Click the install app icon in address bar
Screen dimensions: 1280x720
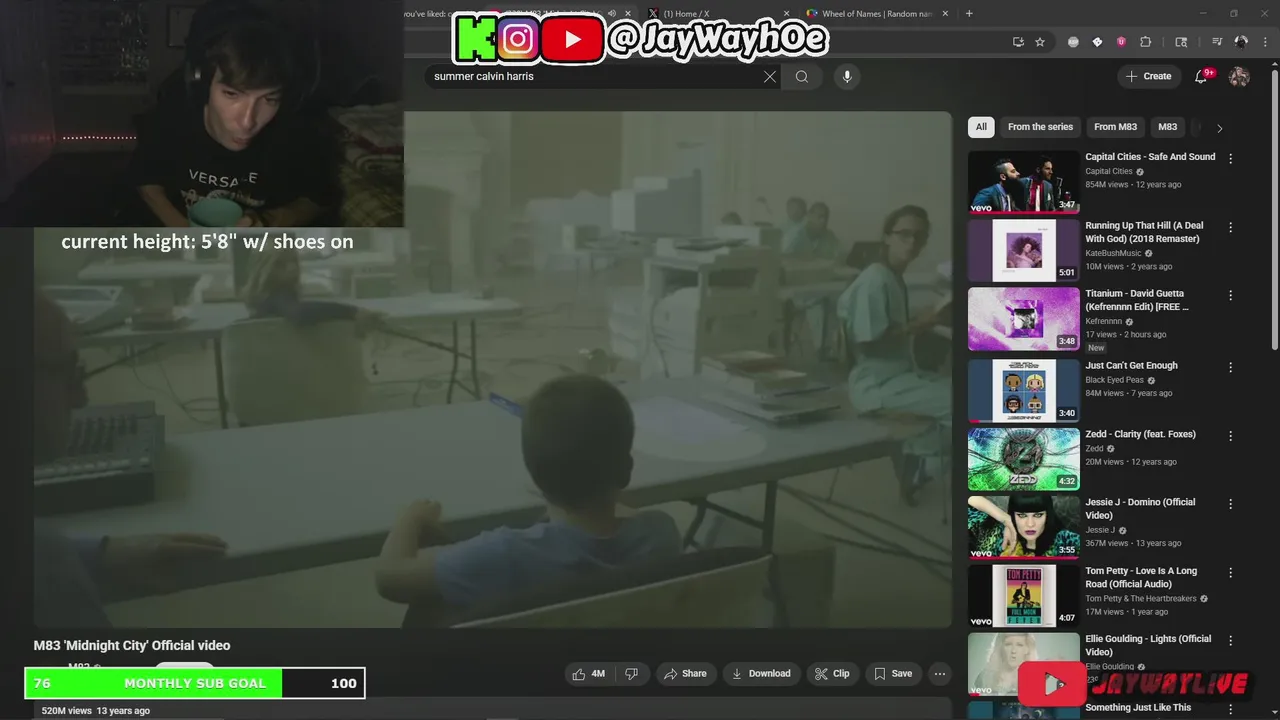point(1018,42)
